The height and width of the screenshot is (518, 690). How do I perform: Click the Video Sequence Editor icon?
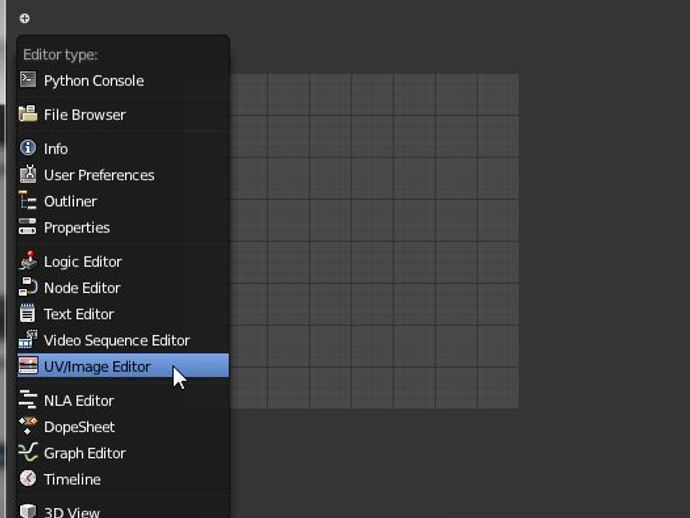pos(28,339)
